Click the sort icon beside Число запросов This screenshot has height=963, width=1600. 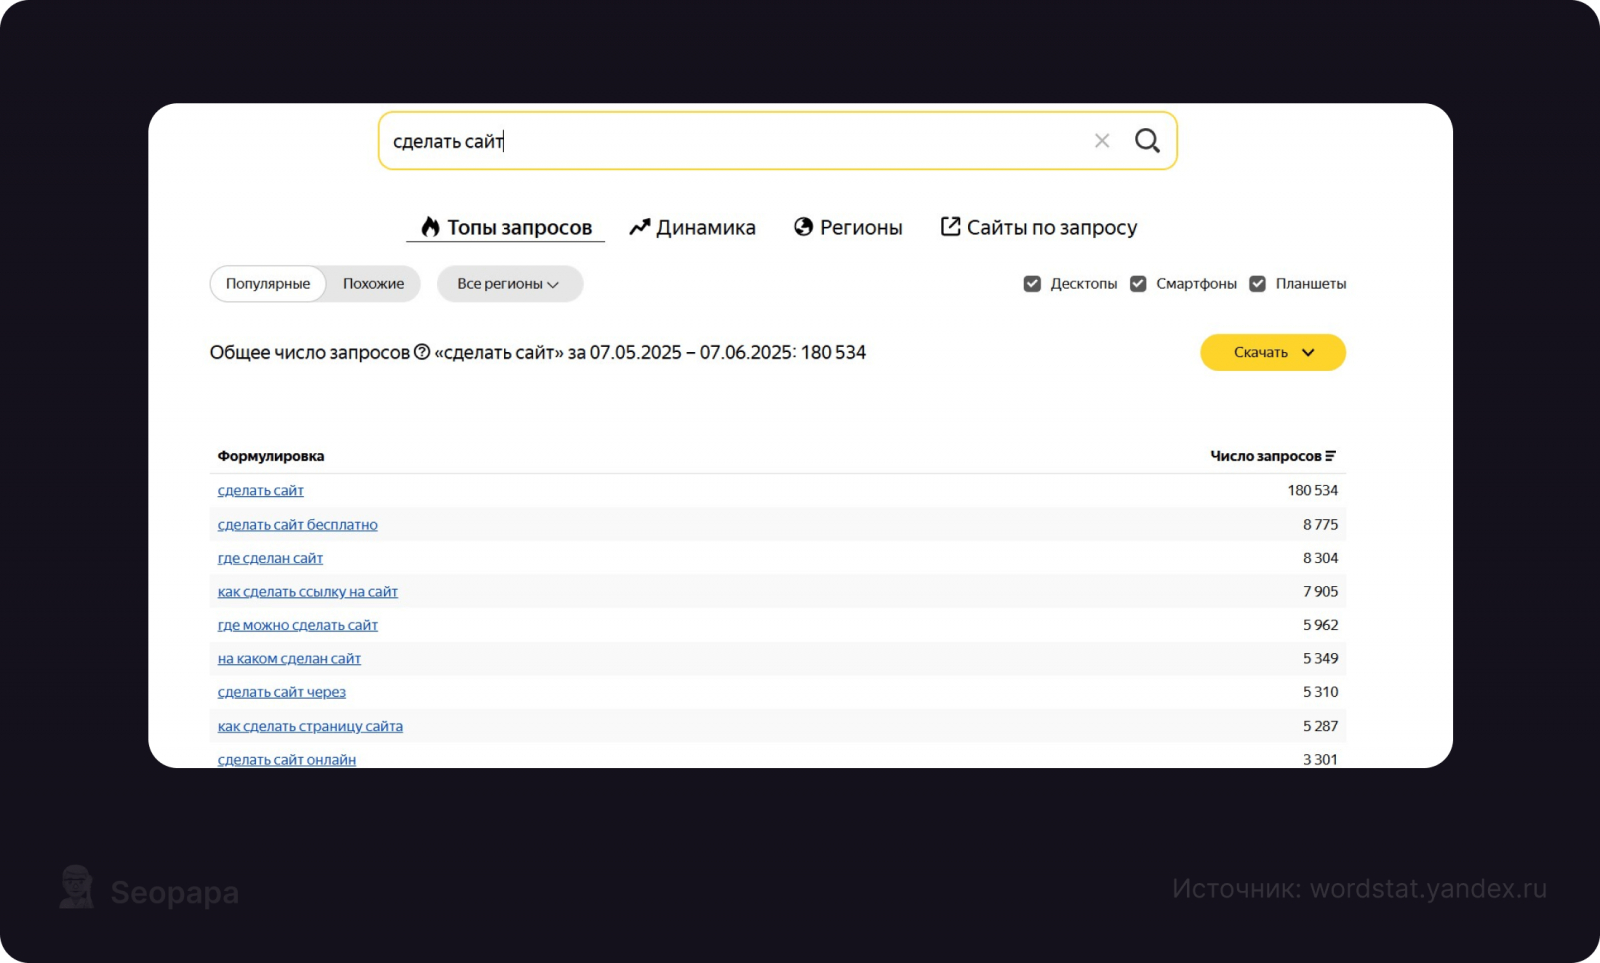tap(1330, 456)
